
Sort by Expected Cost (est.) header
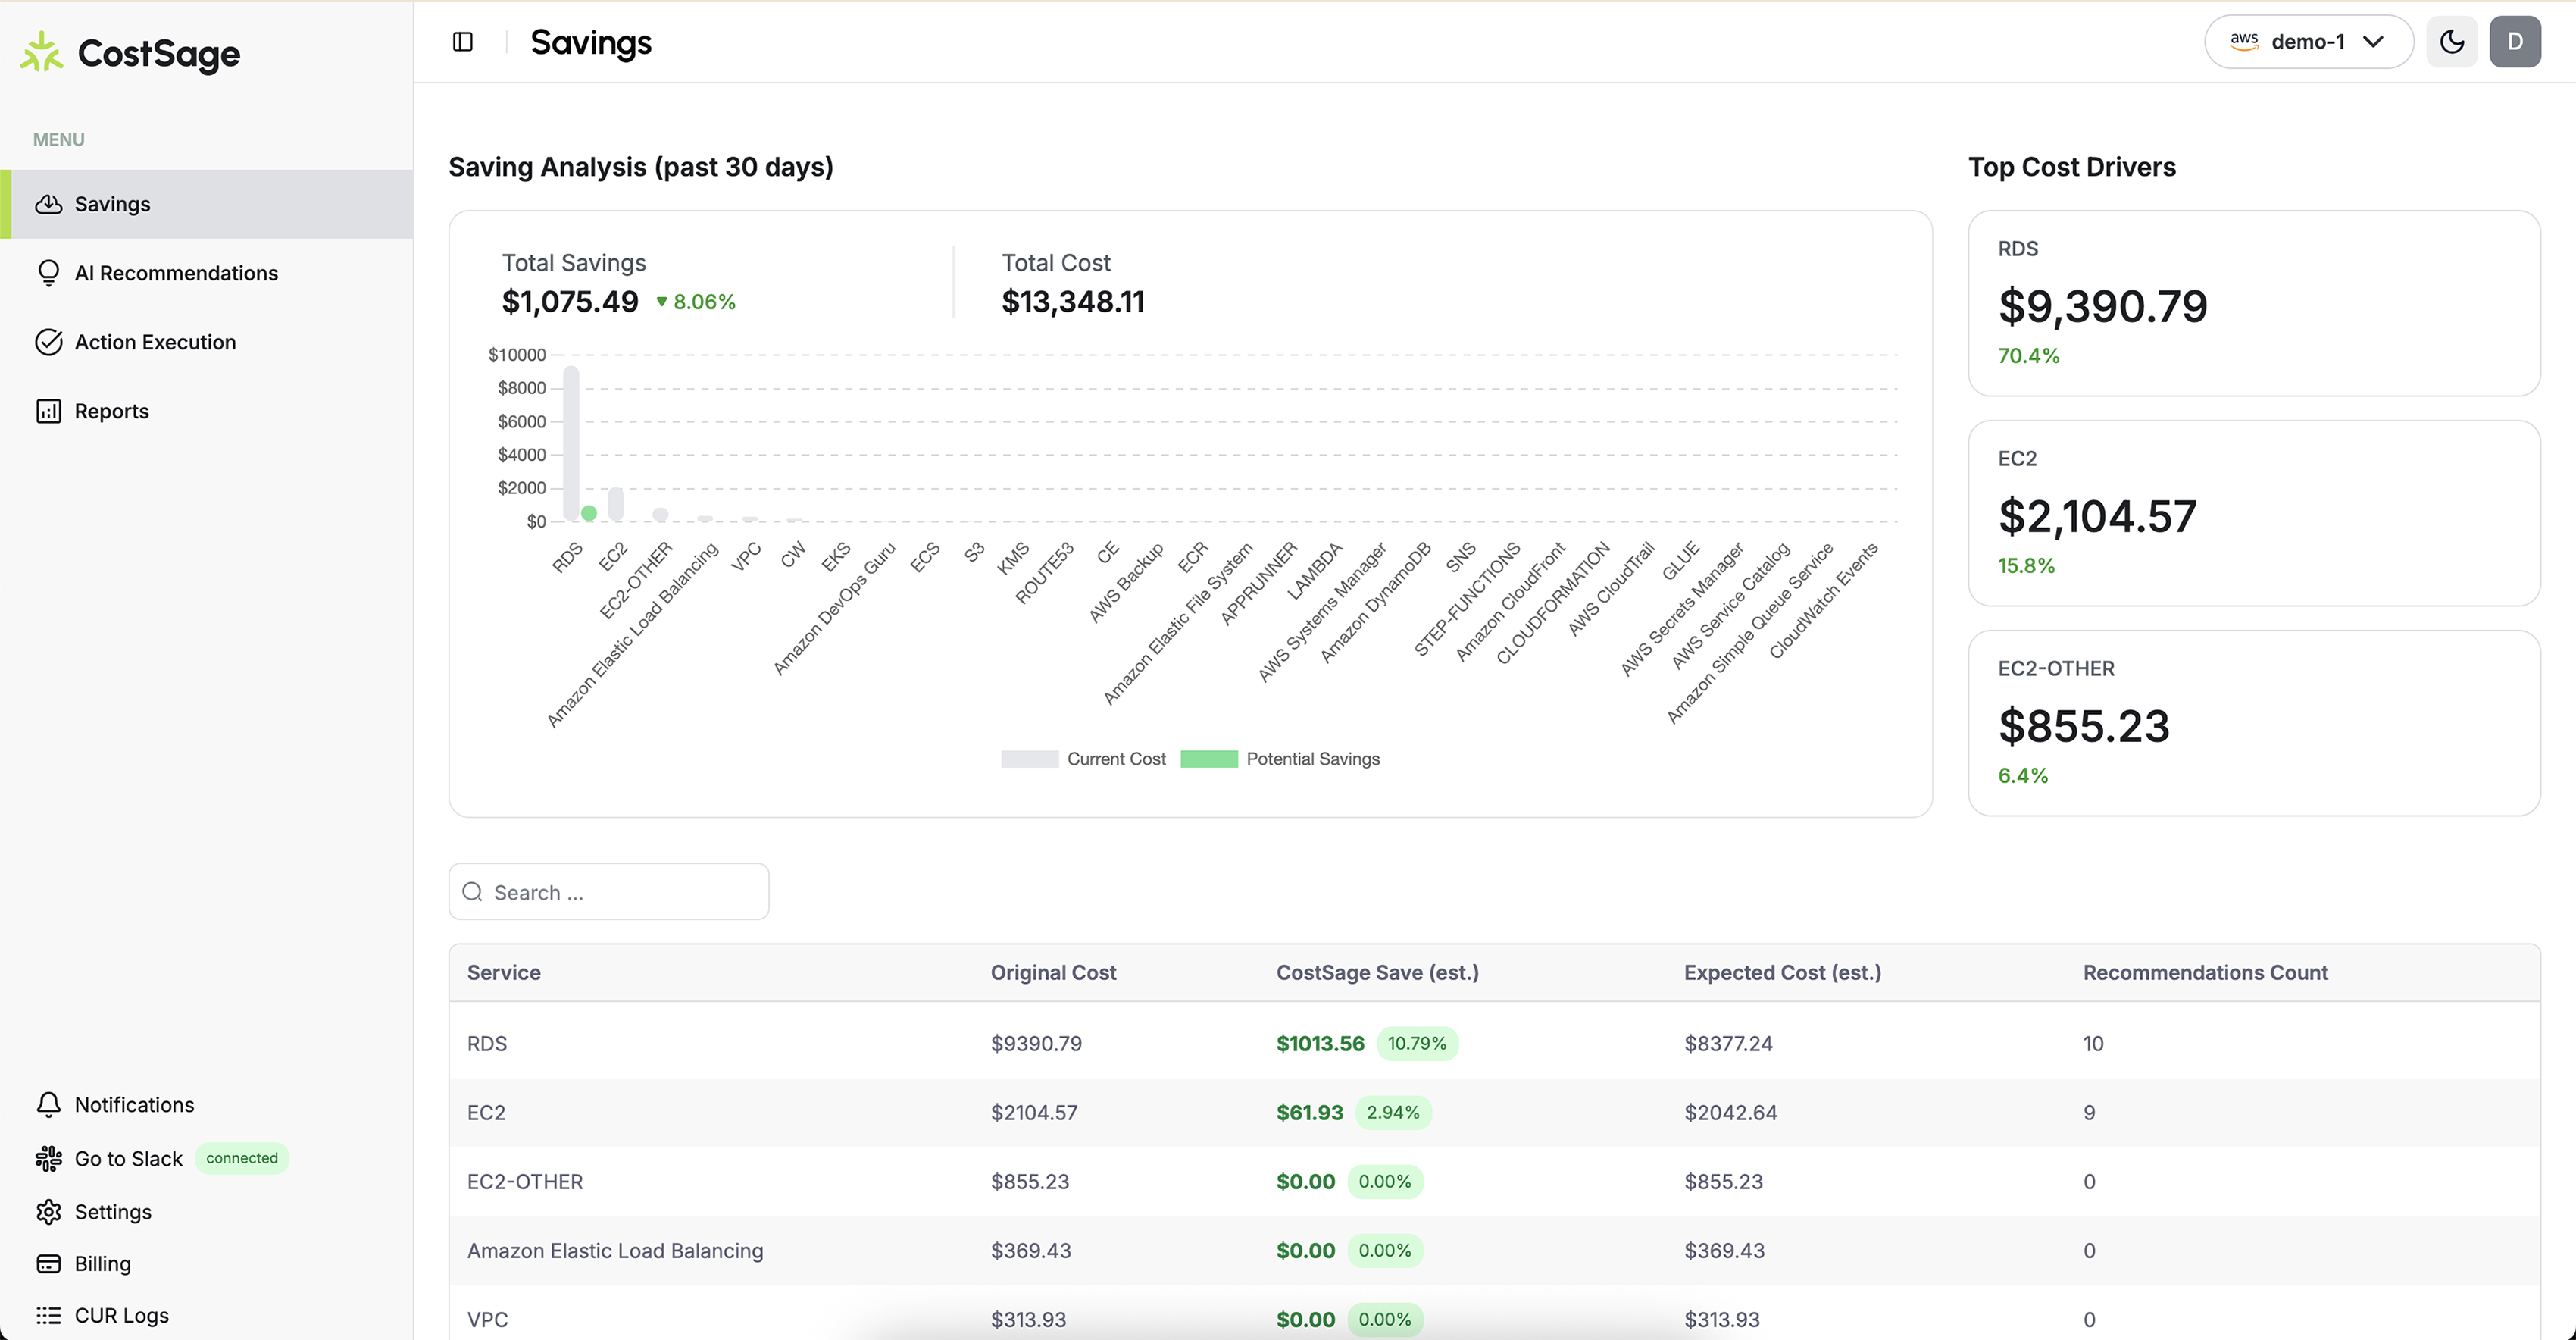(x=1782, y=972)
